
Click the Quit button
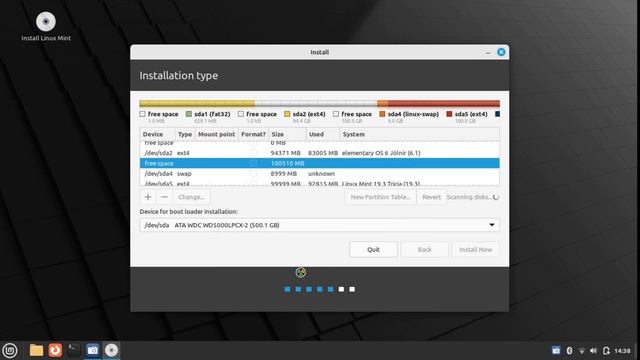point(373,249)
